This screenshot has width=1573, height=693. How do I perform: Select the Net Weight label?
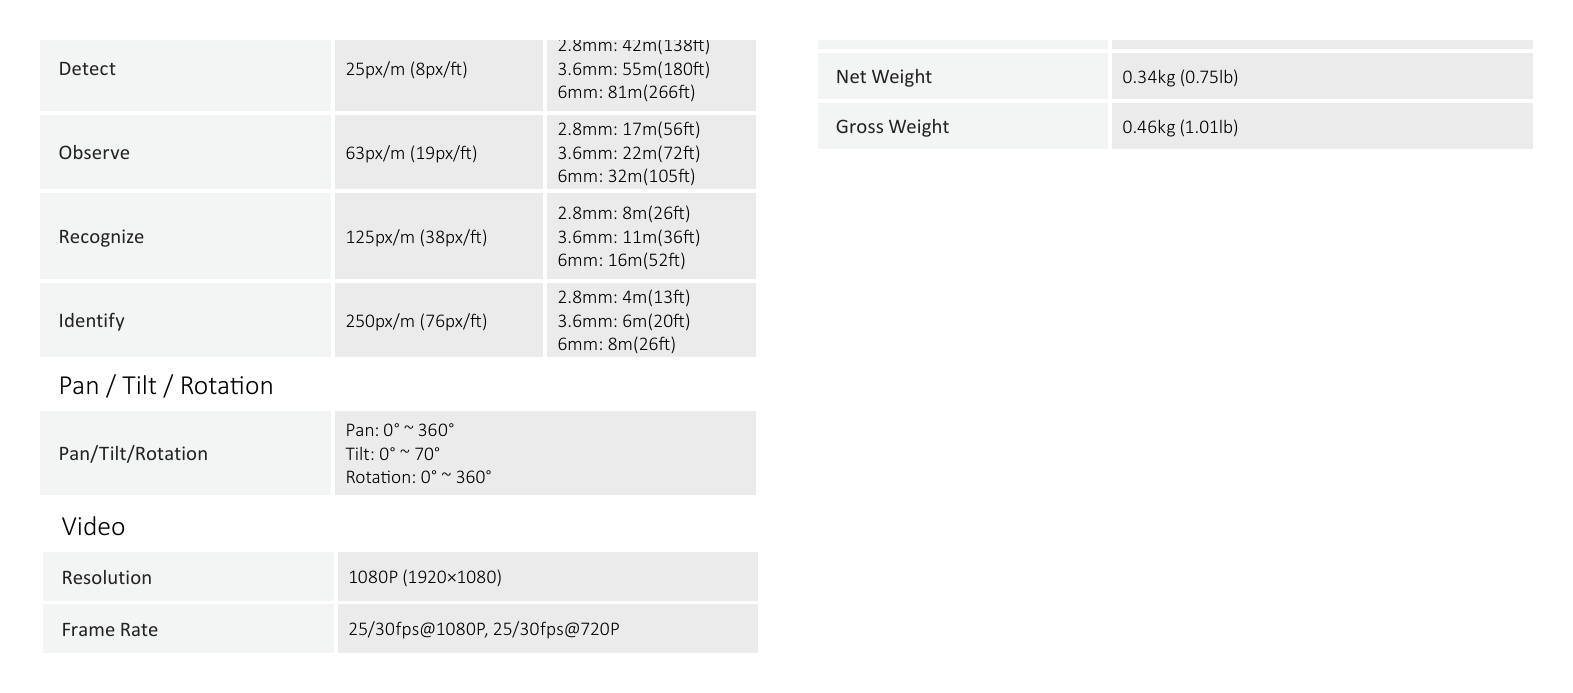click(x=884, y=77)
